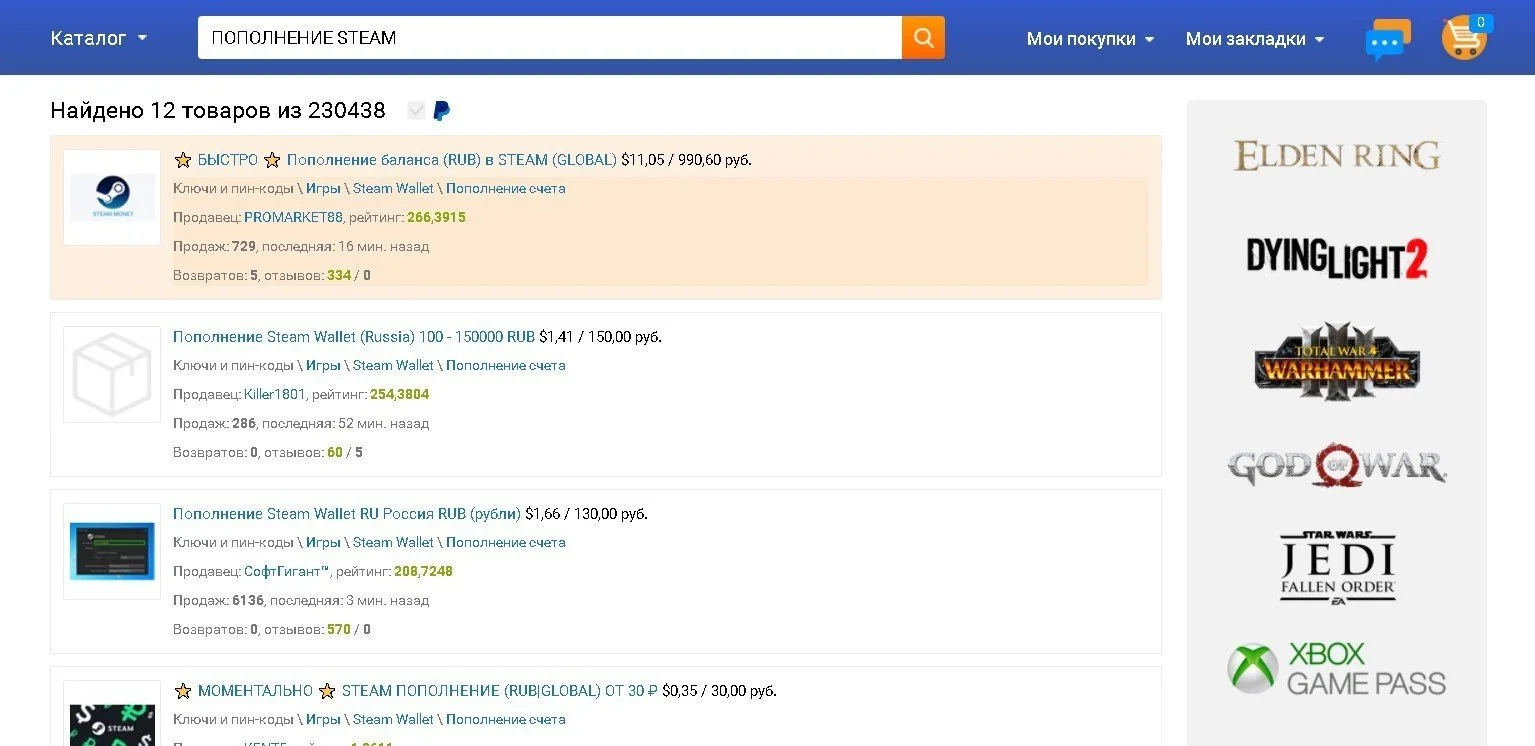The width and height of the screenshot is (1535, 746).
Task: Click rating value 254,3804
Action: (400, 394)
